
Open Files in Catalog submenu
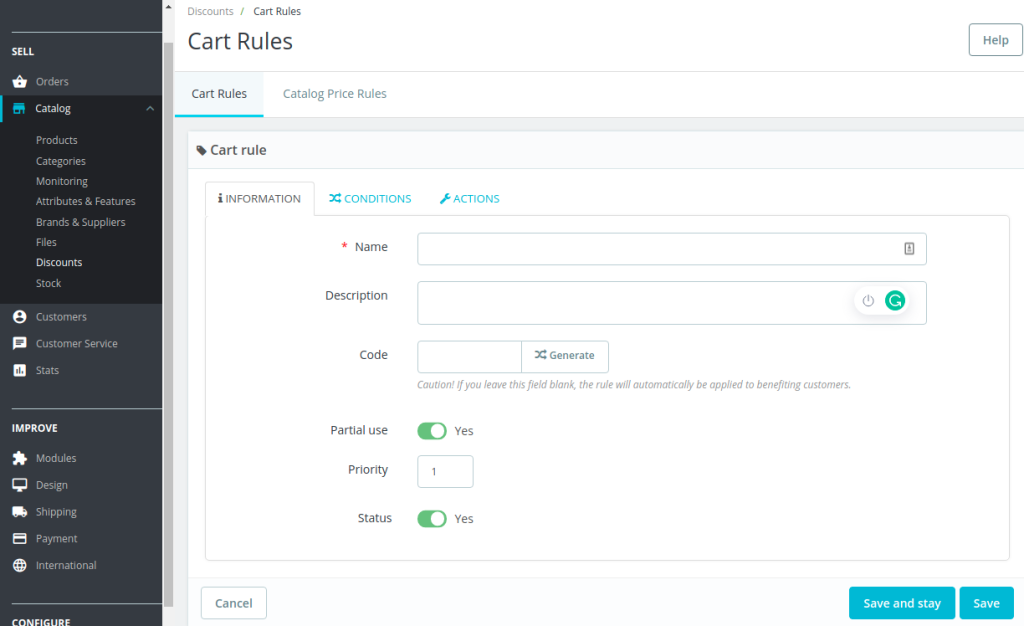(x=46, y=242)
